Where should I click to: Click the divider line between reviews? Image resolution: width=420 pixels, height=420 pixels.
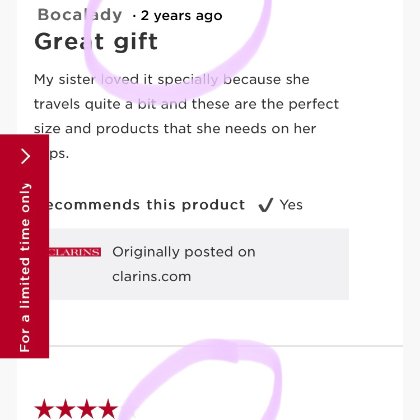pyautogui.click(x=226, y=346)
